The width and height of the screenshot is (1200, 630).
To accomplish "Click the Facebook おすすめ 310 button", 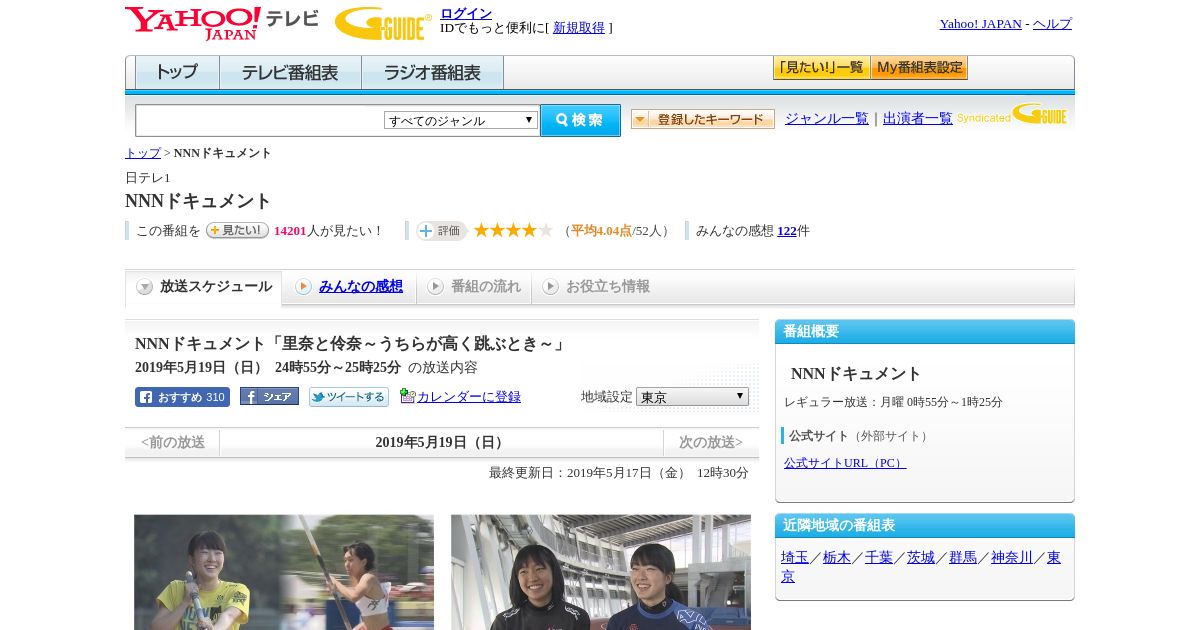I will point(182,397).
